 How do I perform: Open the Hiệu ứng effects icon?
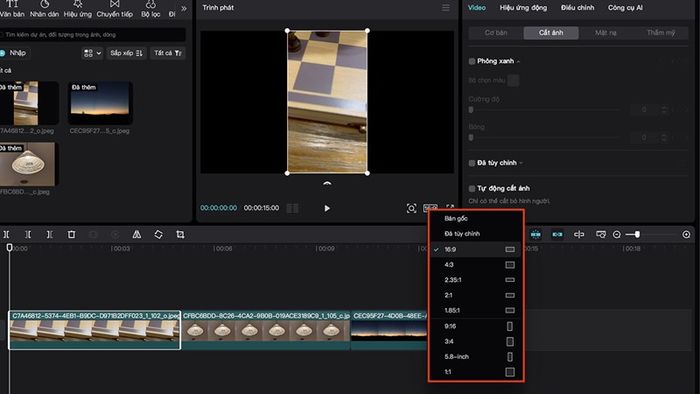click(78, 9)
